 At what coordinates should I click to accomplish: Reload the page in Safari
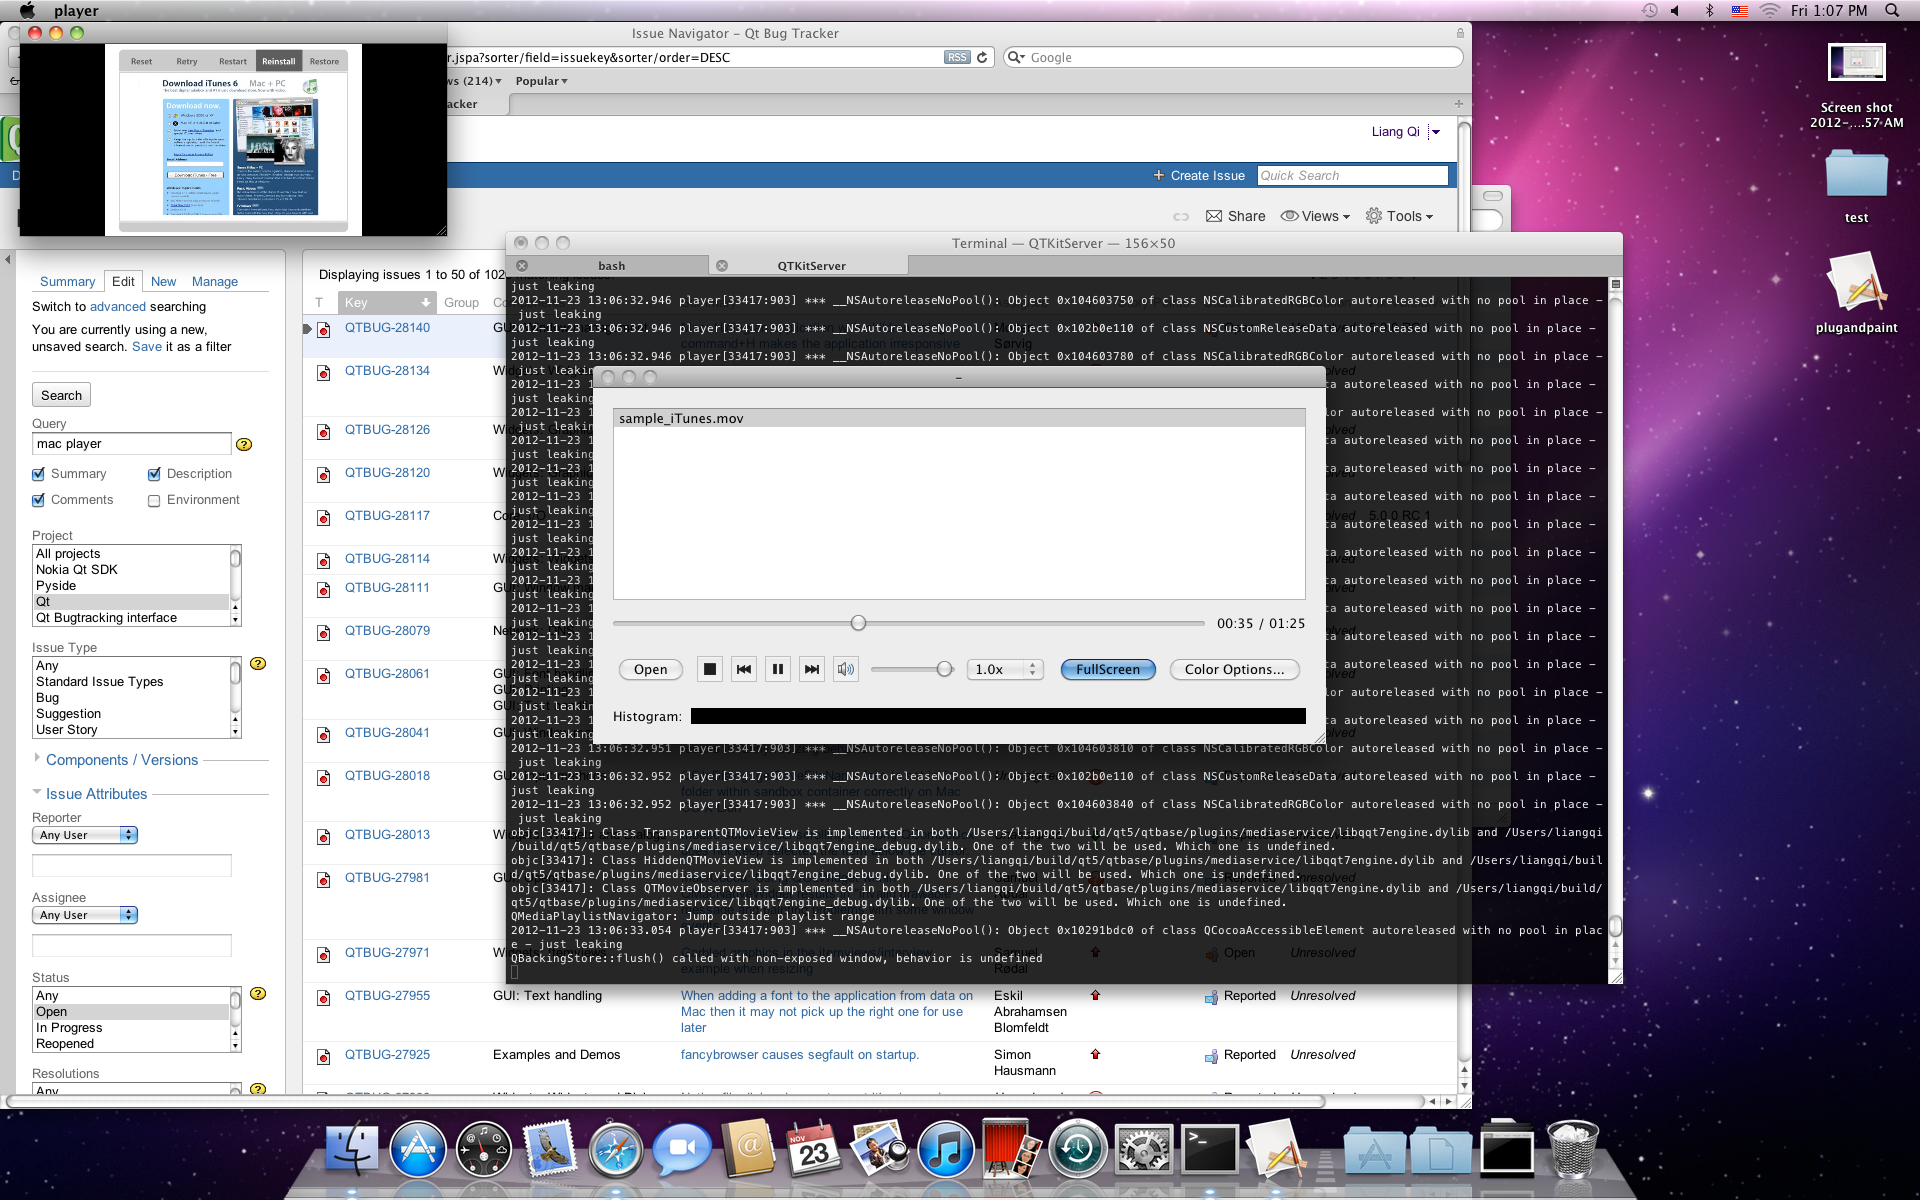982,57
